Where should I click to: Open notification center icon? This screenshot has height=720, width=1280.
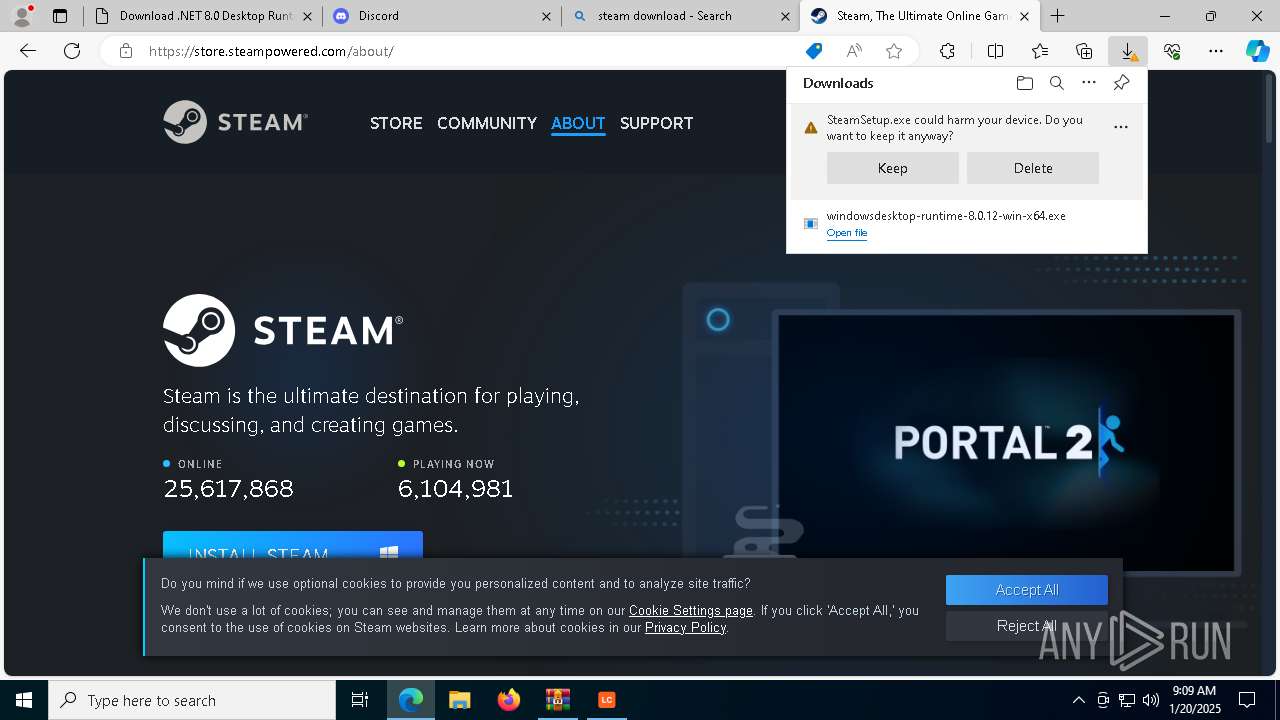[x=1247, y=700]
